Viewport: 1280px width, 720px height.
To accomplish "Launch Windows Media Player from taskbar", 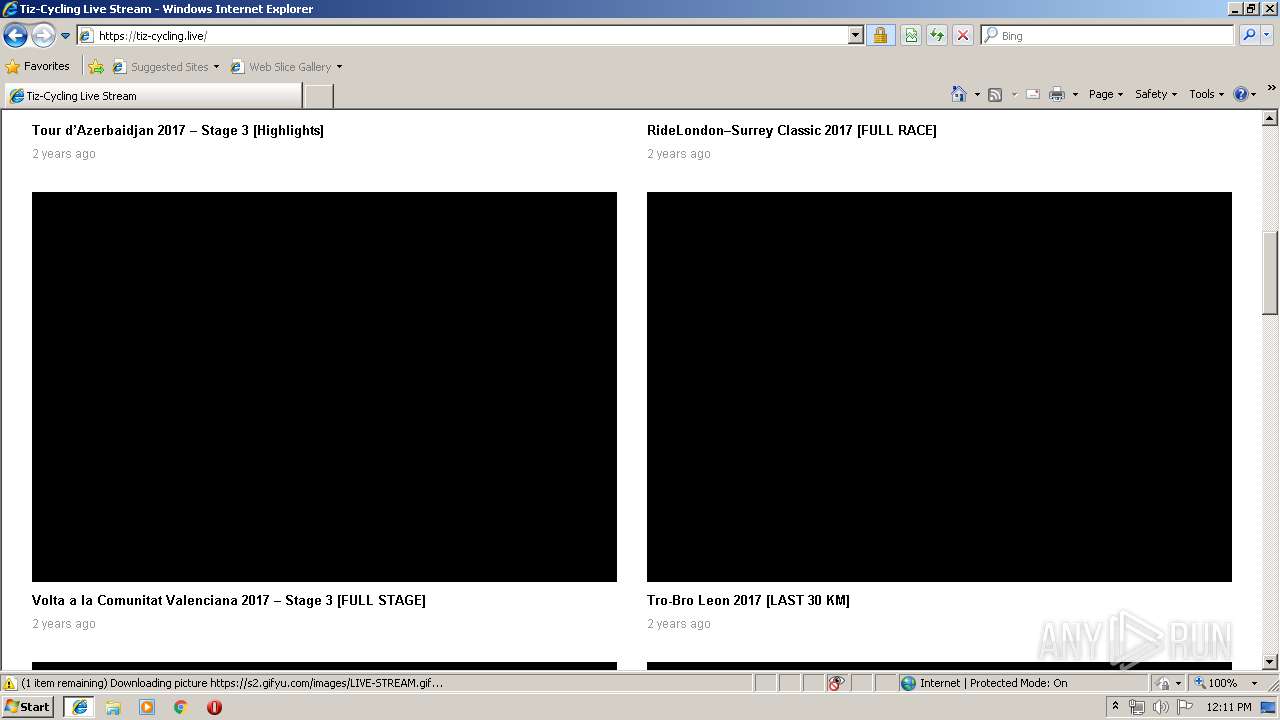I will [147, 707].
